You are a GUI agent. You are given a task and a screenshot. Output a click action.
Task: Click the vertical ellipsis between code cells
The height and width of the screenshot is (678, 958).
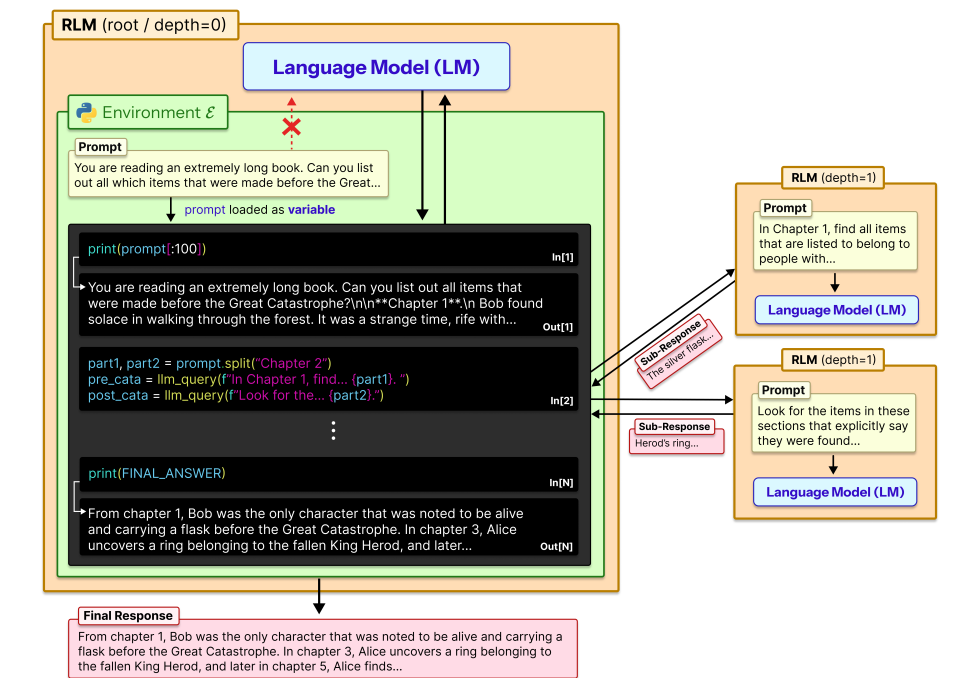click(x=333, y=430)
